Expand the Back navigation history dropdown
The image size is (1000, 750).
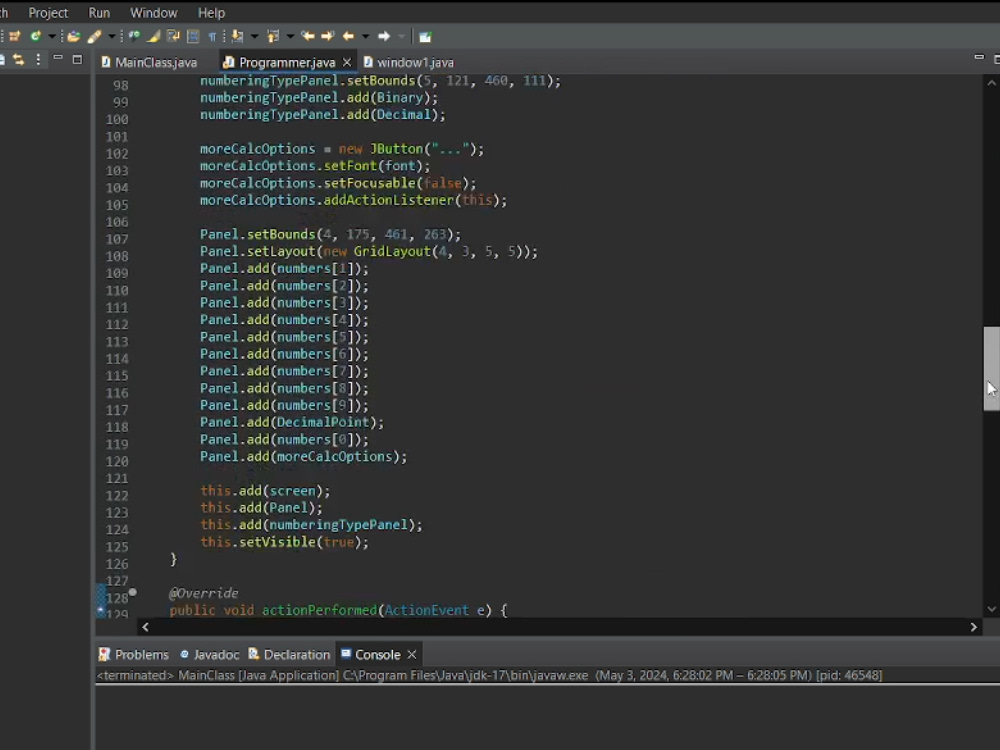click(x=365, y=36)
